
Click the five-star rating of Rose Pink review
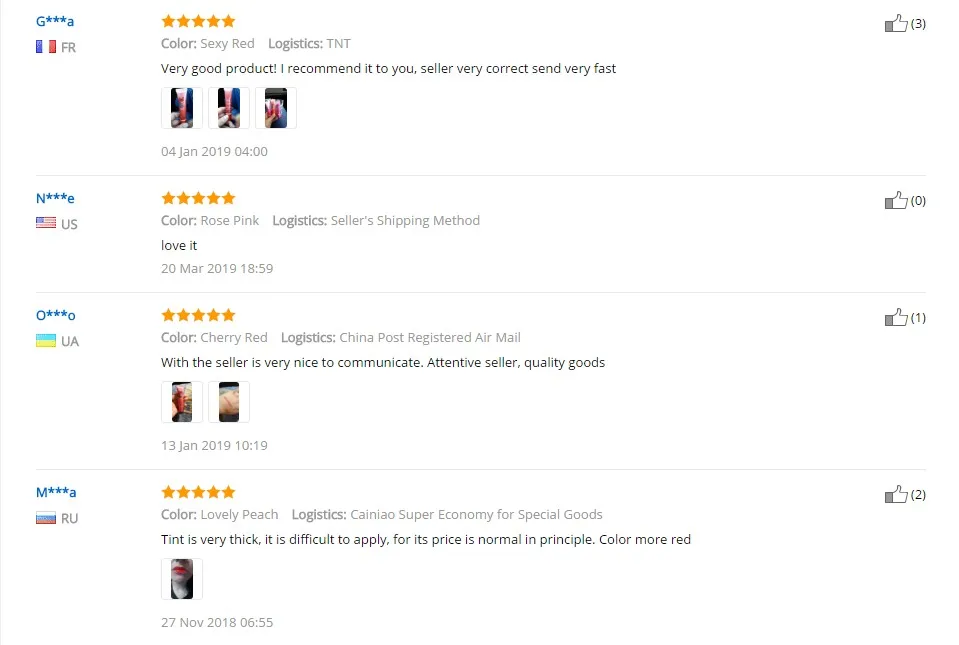[x=198, y=198]
